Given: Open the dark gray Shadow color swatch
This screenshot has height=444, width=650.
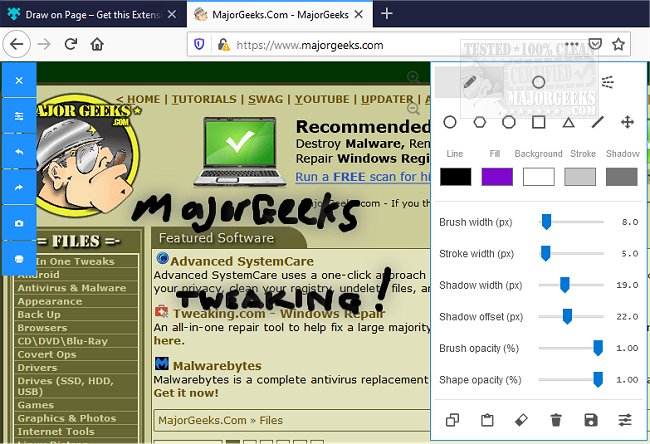Looking at the screenshot, I should click(x=621, y=177).
